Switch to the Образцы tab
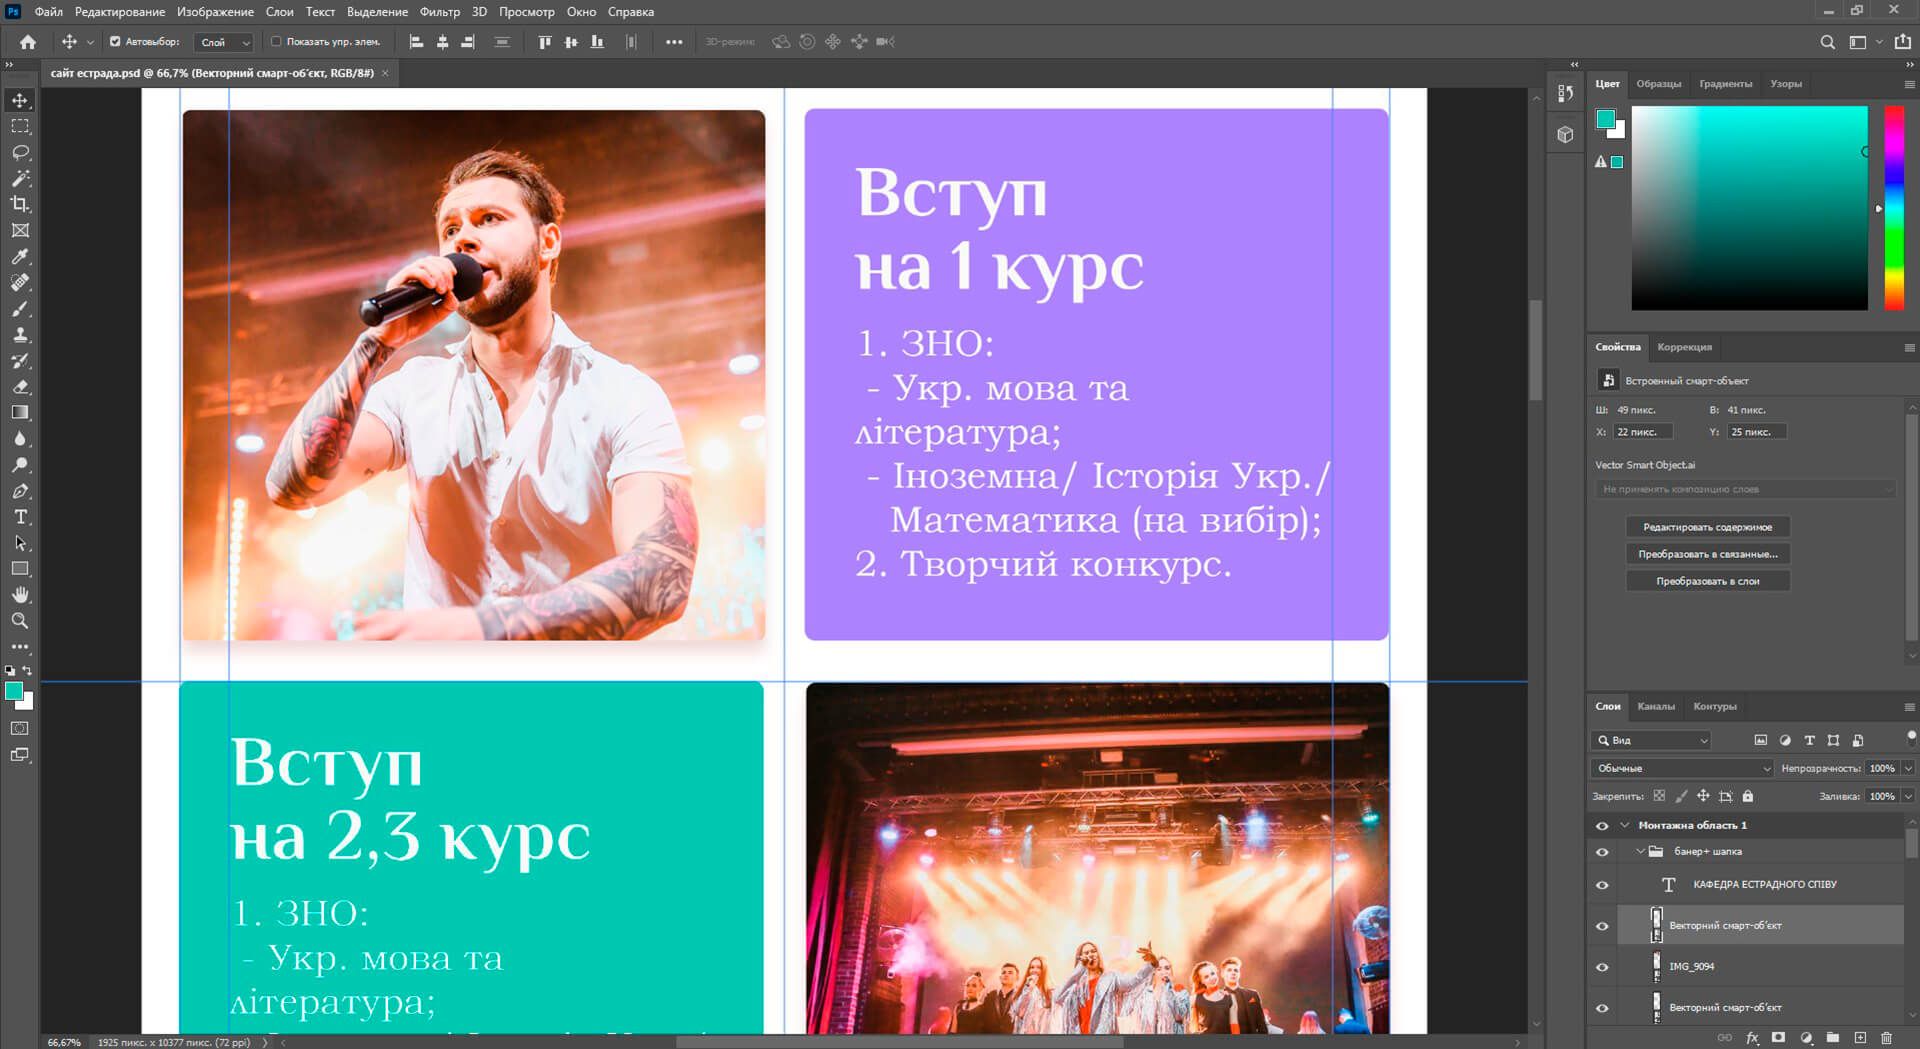1920x1049 pixels. point(1658,84)
